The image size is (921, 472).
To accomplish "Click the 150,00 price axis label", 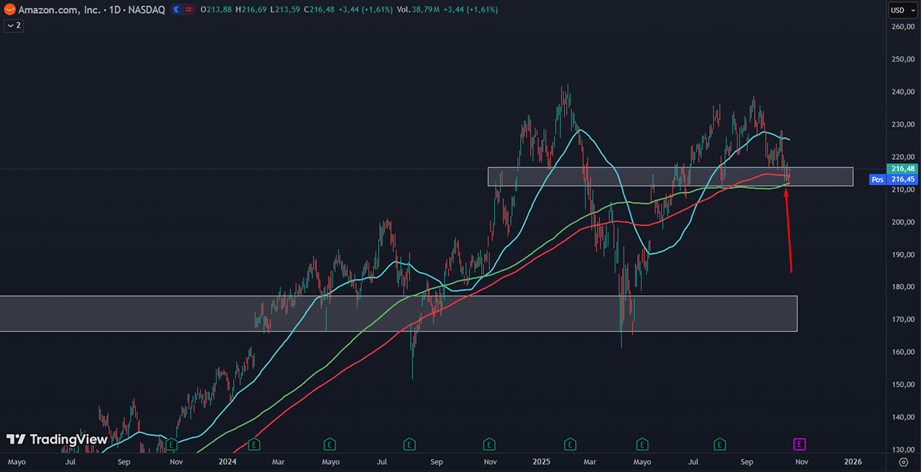I will 903,385.
